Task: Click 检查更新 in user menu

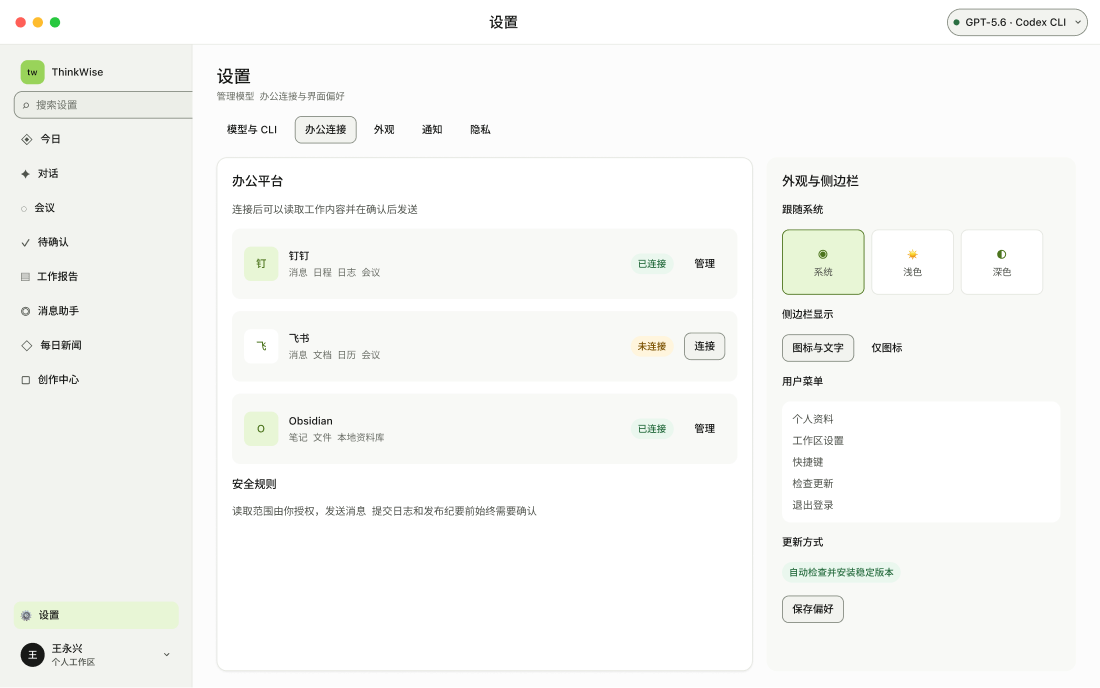Action: coord(812,484)
